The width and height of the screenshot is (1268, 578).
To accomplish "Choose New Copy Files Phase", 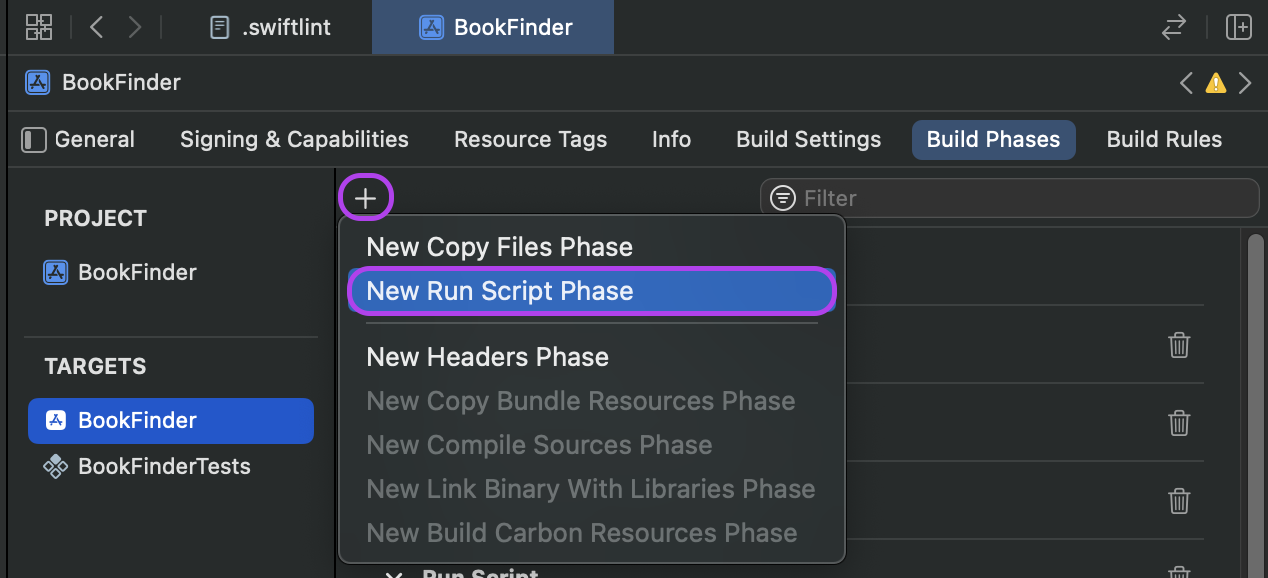I will (x=499, y=247).
